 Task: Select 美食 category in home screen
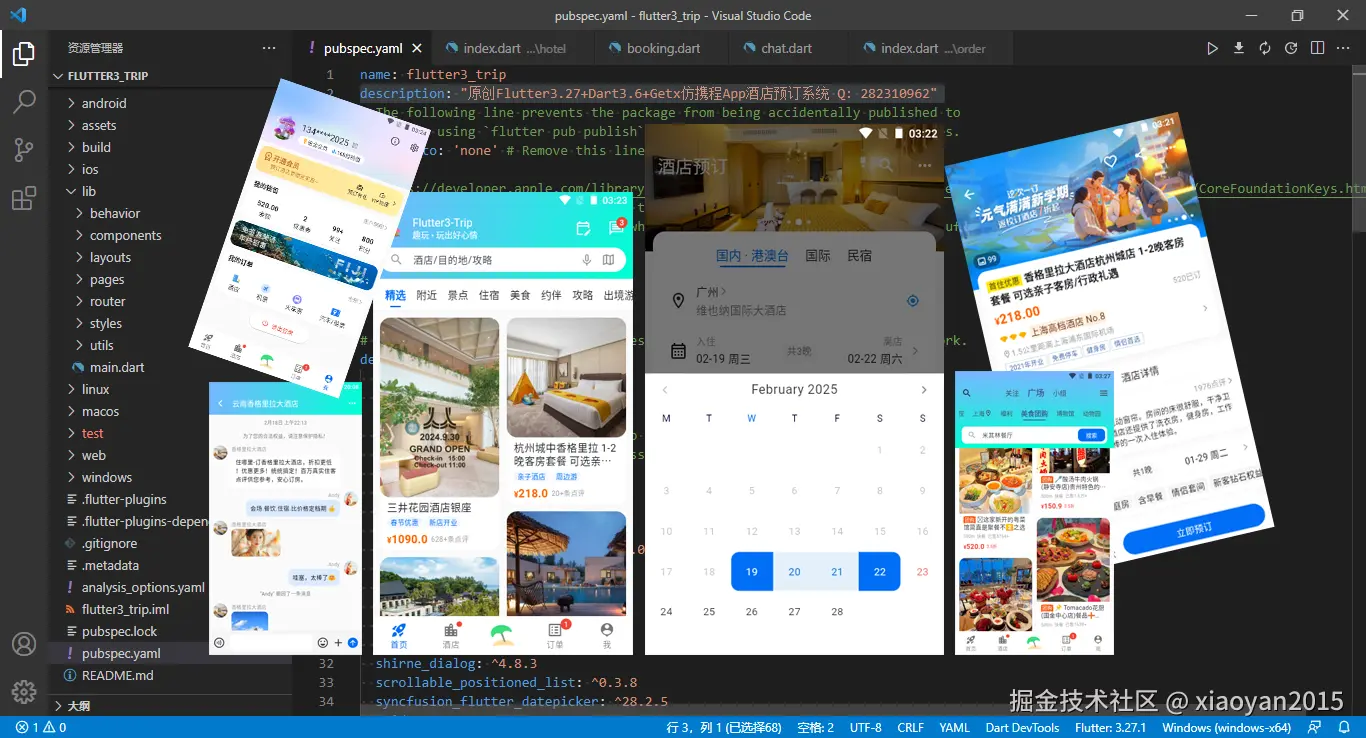(520, 295)
